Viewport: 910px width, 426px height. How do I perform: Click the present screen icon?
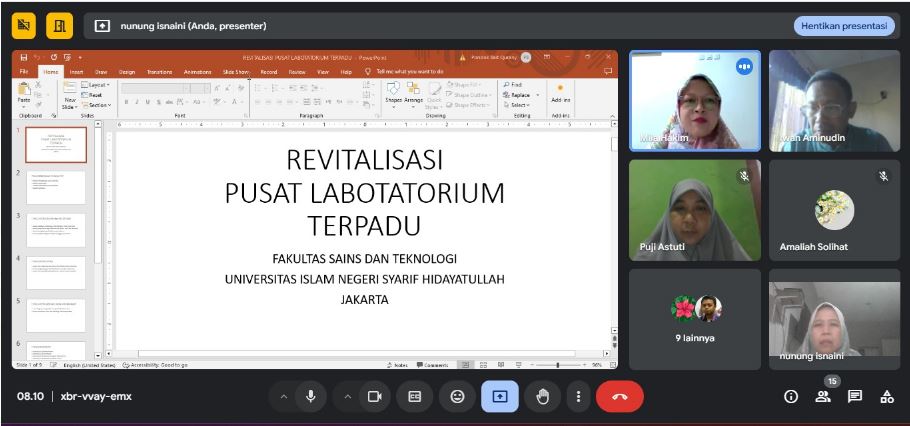[499, 396]
